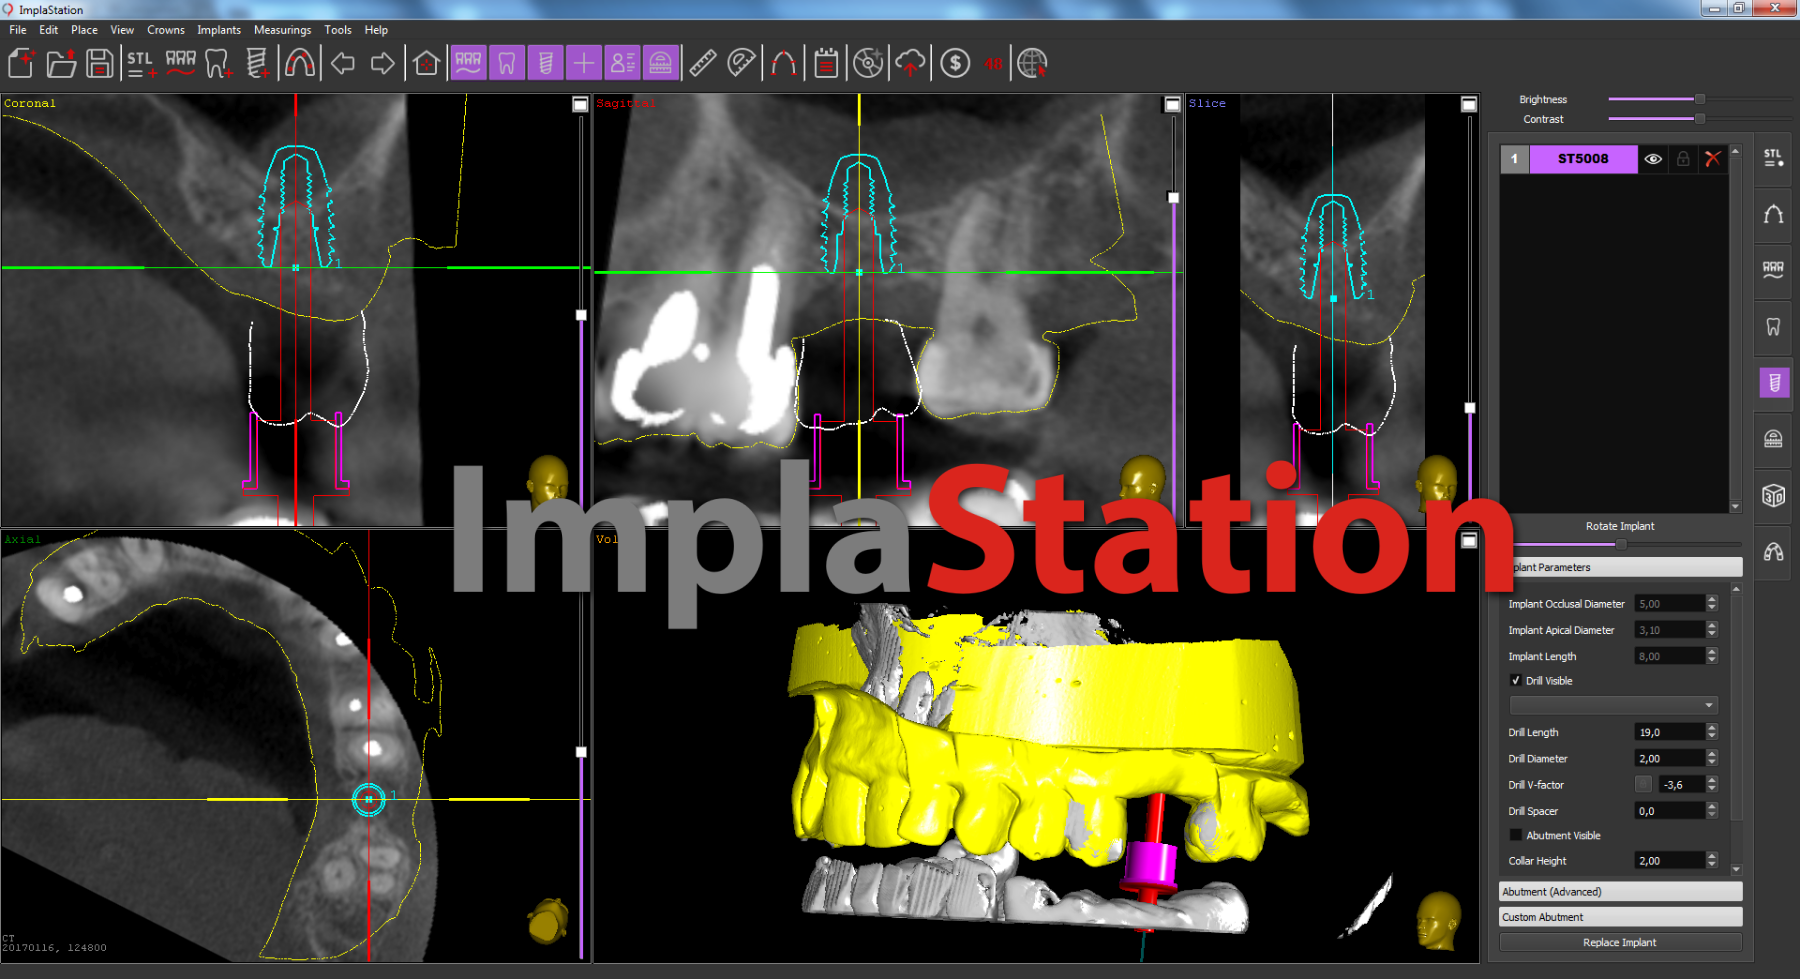Click the Implant Length spinner arrows

coord(1712,656)
